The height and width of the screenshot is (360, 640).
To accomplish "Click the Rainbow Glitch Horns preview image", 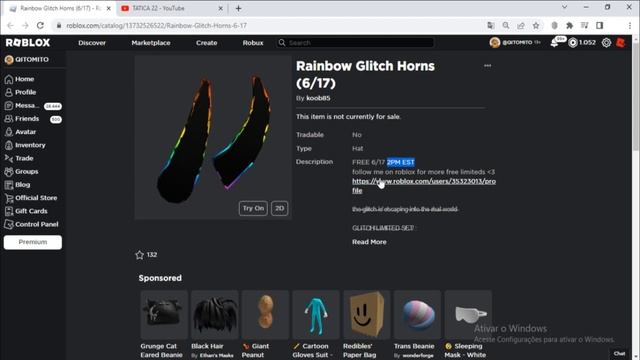I will (213, 138).
